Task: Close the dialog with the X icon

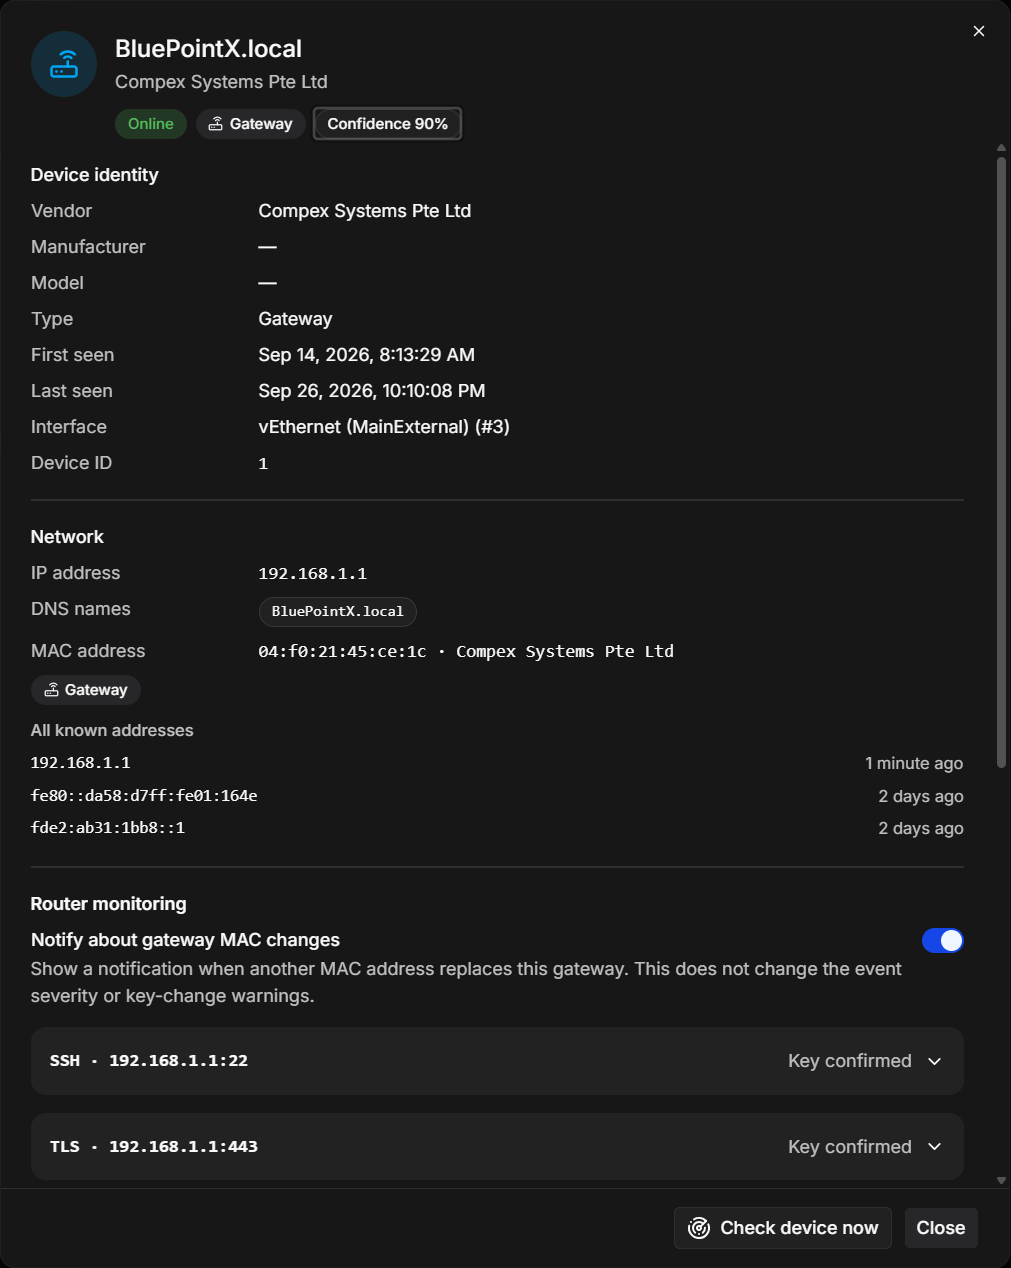Action: [979, 31]
